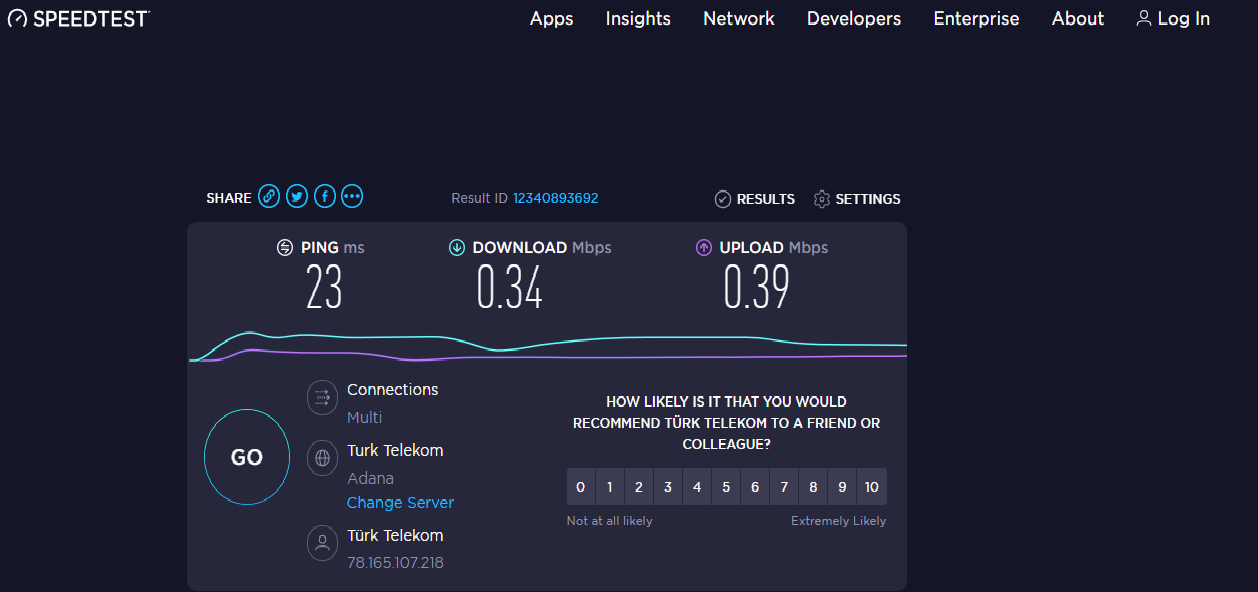This screenshot has height=592, width=1258.
Task: Select rating 10 in recommendation scale
Action: [872, 487]
